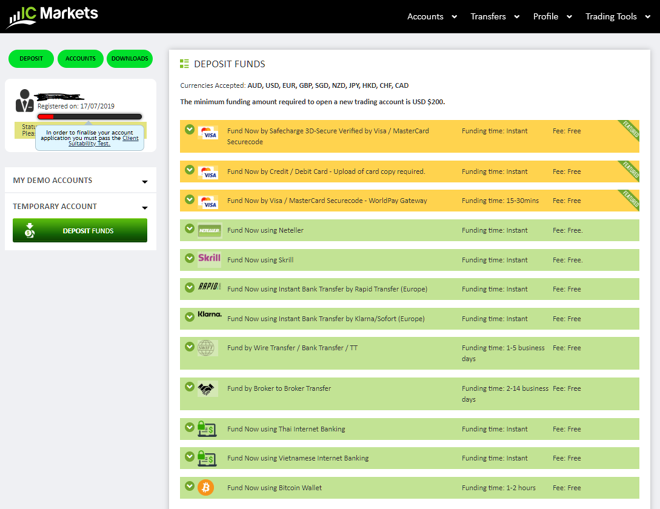Open the Transfers menu
The width and height of the screenshot is (660, 509).
pyautogui.click(x=495, y=16)
